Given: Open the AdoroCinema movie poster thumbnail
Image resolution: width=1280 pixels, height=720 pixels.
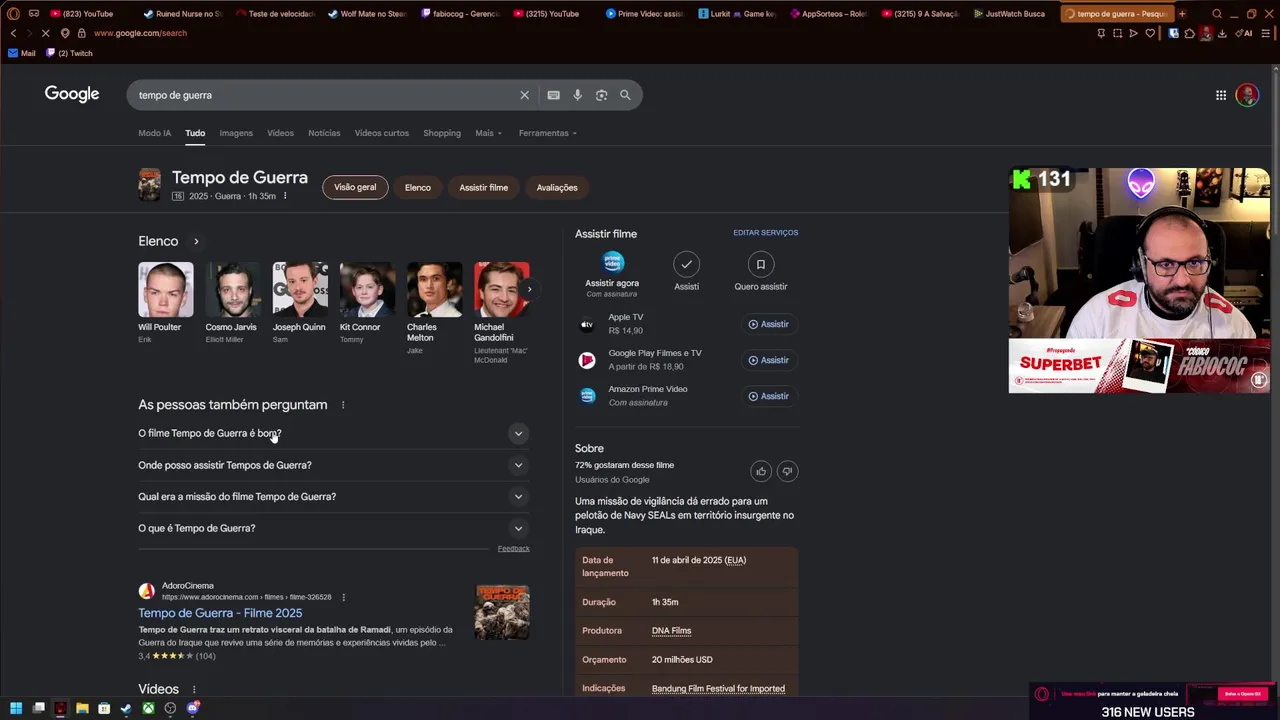Looking at the screenshot, I should (502, 612).
